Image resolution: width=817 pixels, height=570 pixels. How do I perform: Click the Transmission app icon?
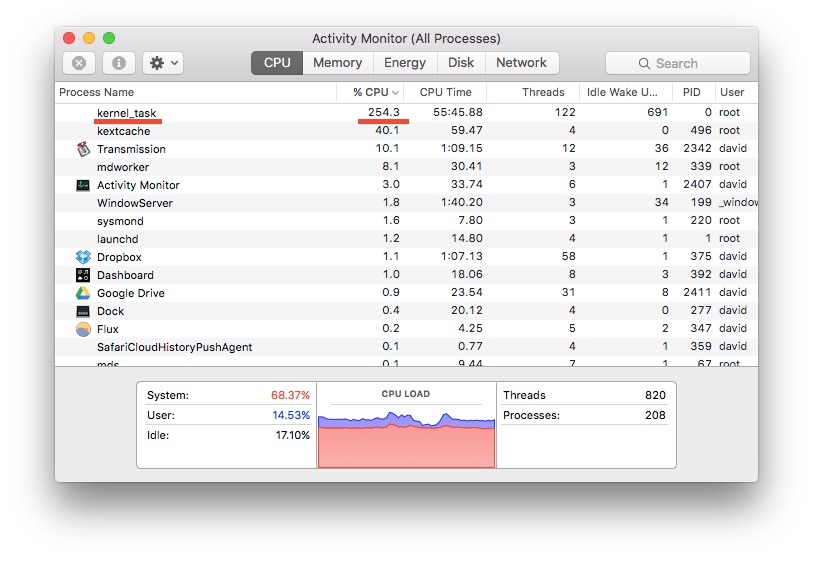[x=83, y=149]
